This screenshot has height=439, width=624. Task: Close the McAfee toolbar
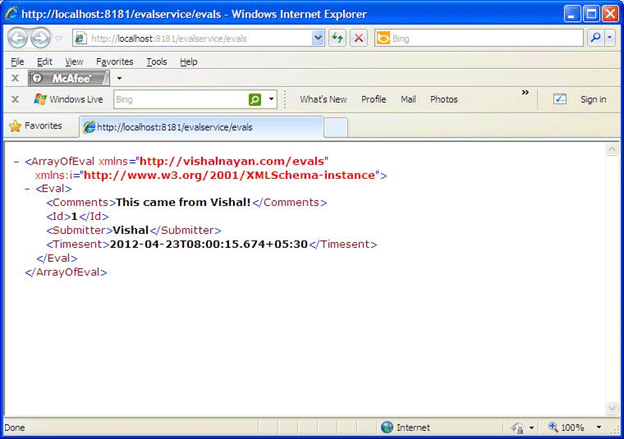coord(15,78)
